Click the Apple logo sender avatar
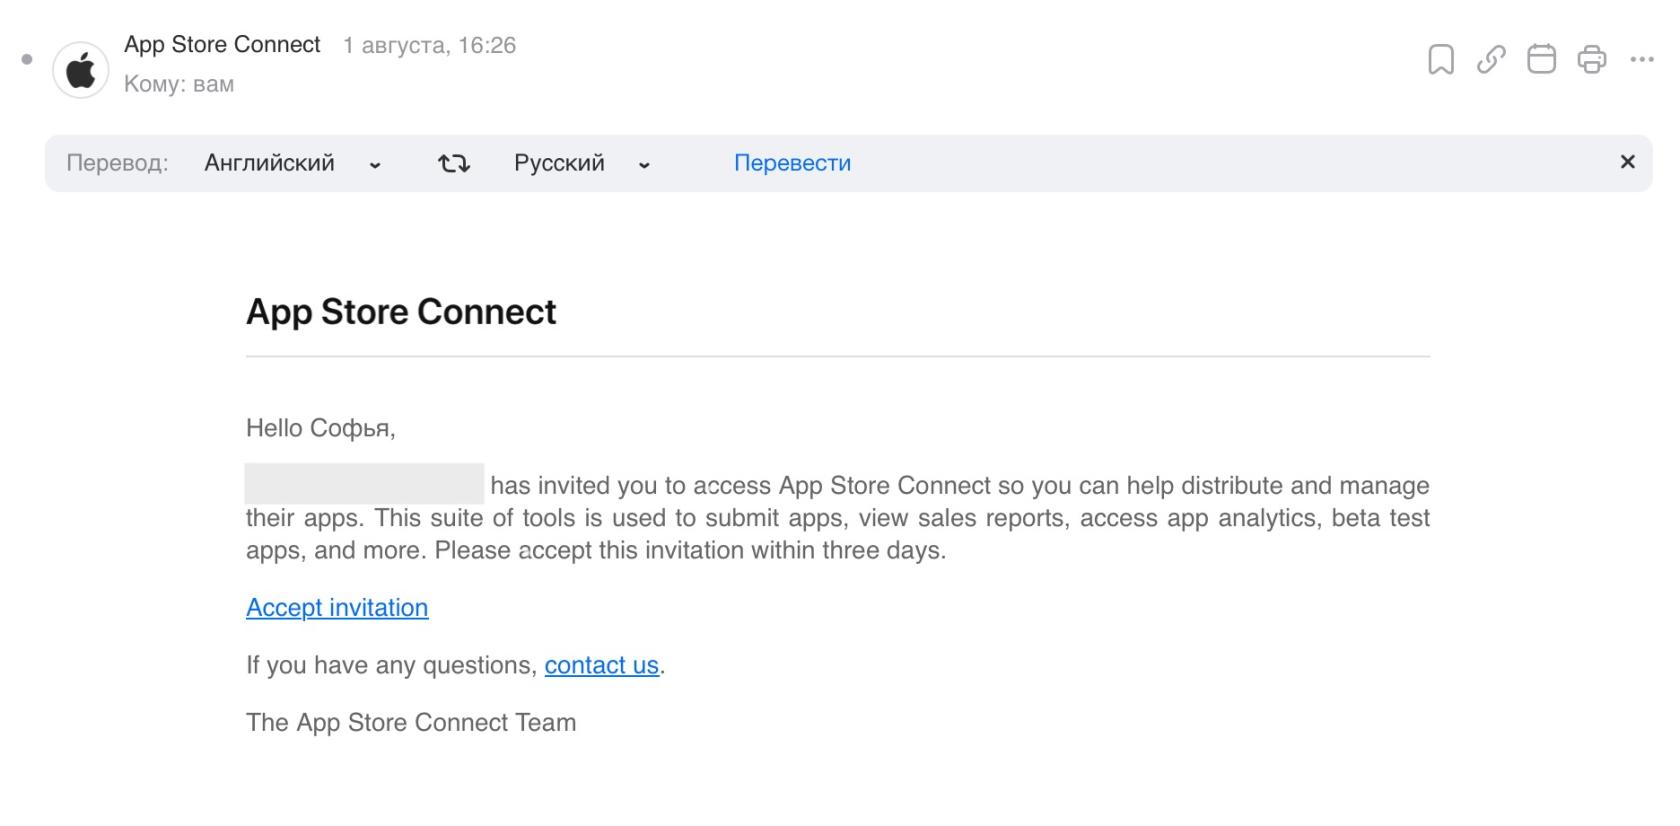The width and height of the screenshot is (1680, 826). (80, 71)
